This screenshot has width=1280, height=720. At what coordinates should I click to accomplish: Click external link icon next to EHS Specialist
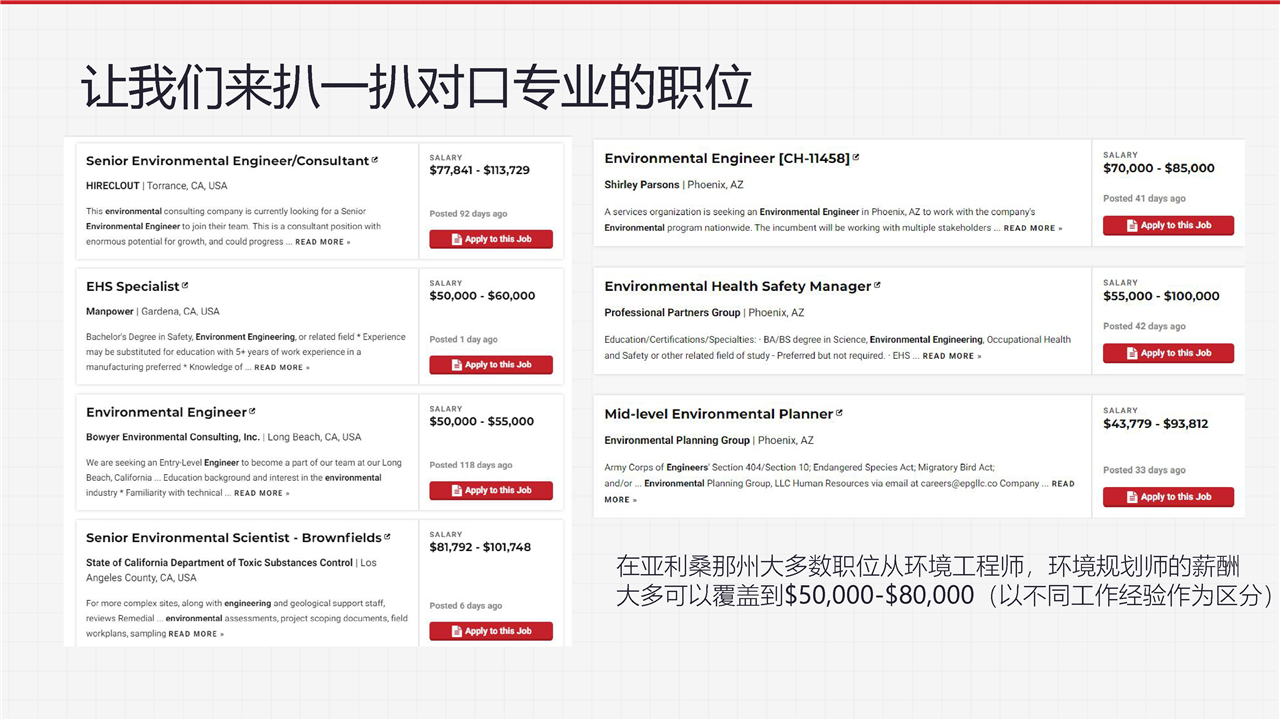click(x=185, y=285)
